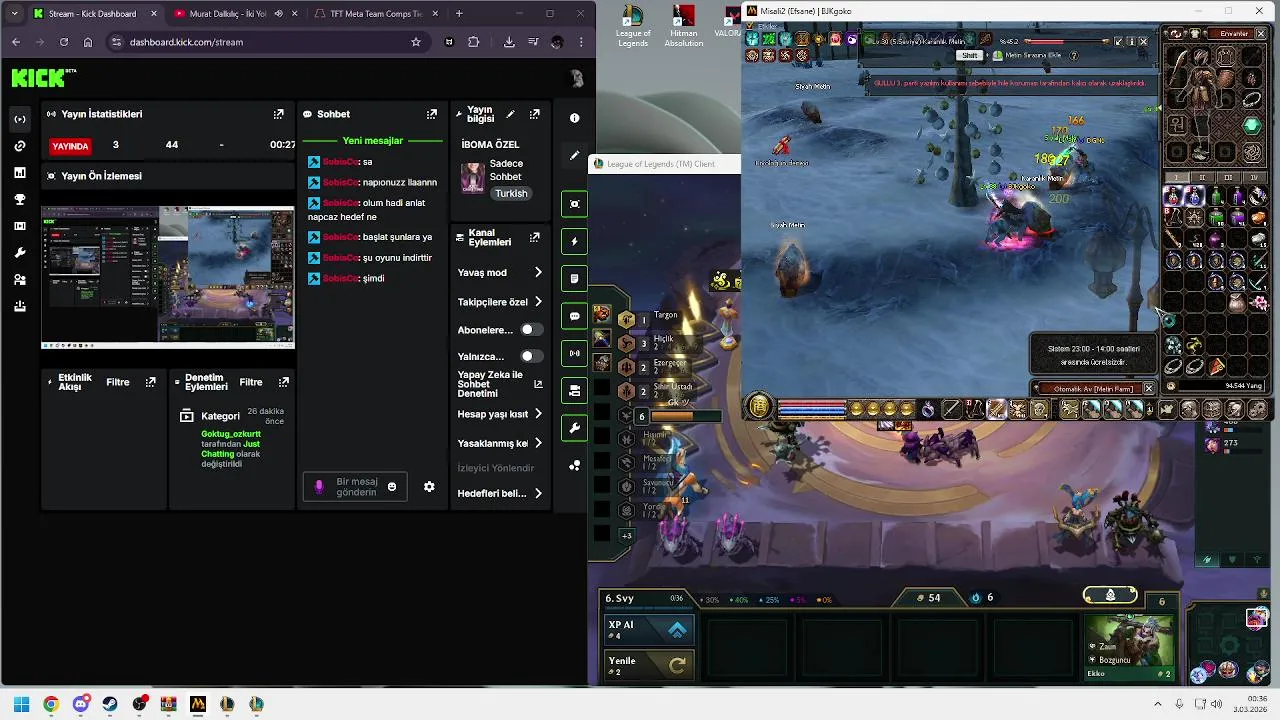Reload the Kick dashboard page
This screenshot has height=720, width=1280.
[x=64, y=42]
